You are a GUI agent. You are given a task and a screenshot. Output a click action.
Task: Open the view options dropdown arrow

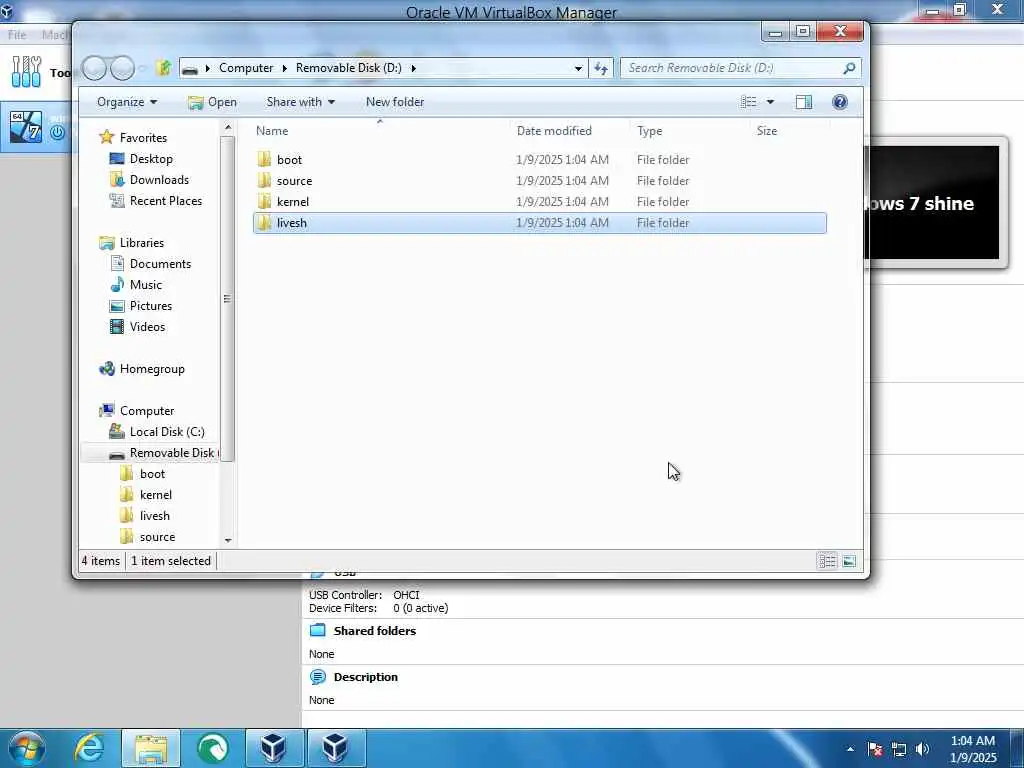coord(771,102)
